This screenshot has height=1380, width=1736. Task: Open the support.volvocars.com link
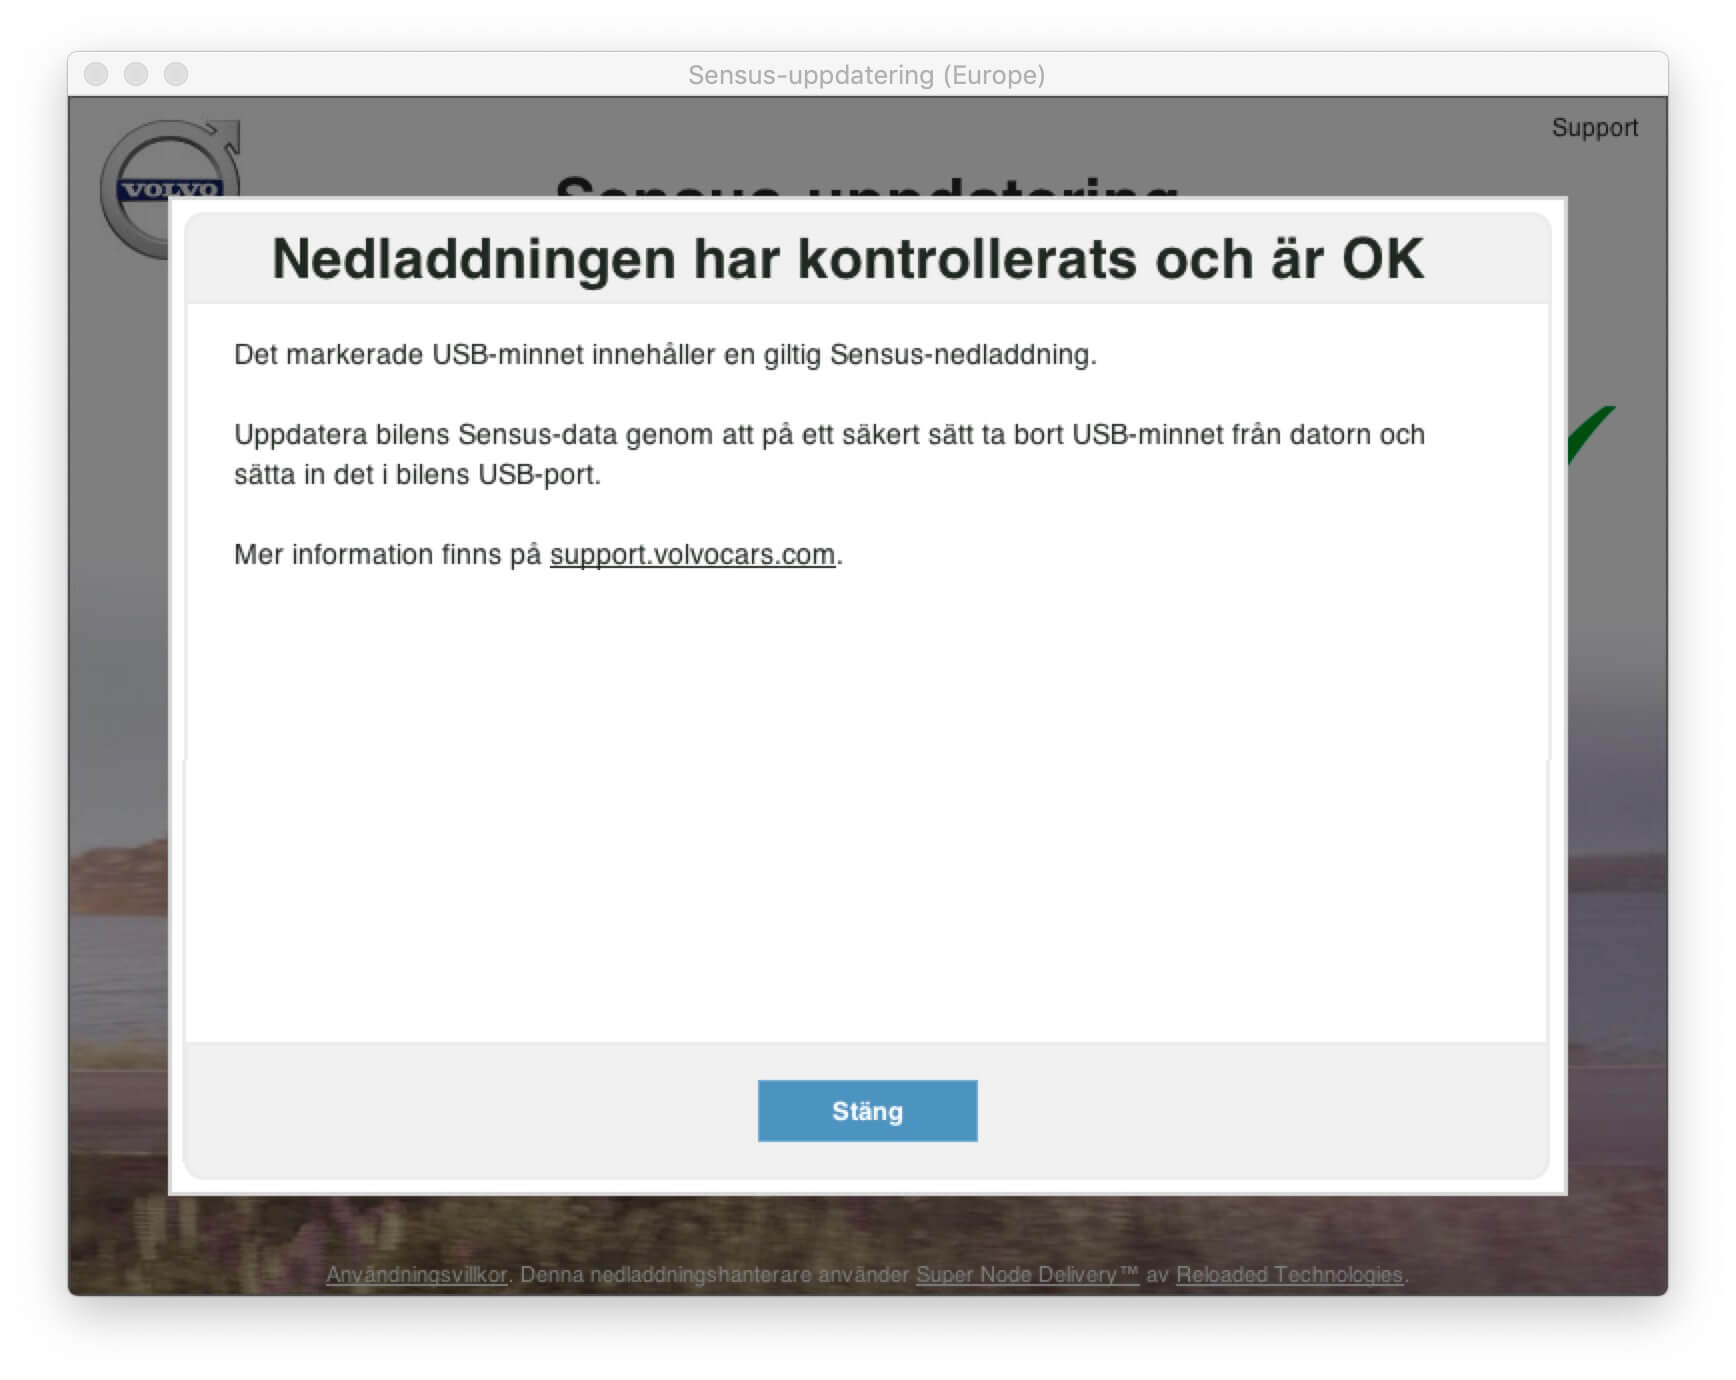point(692,554)
